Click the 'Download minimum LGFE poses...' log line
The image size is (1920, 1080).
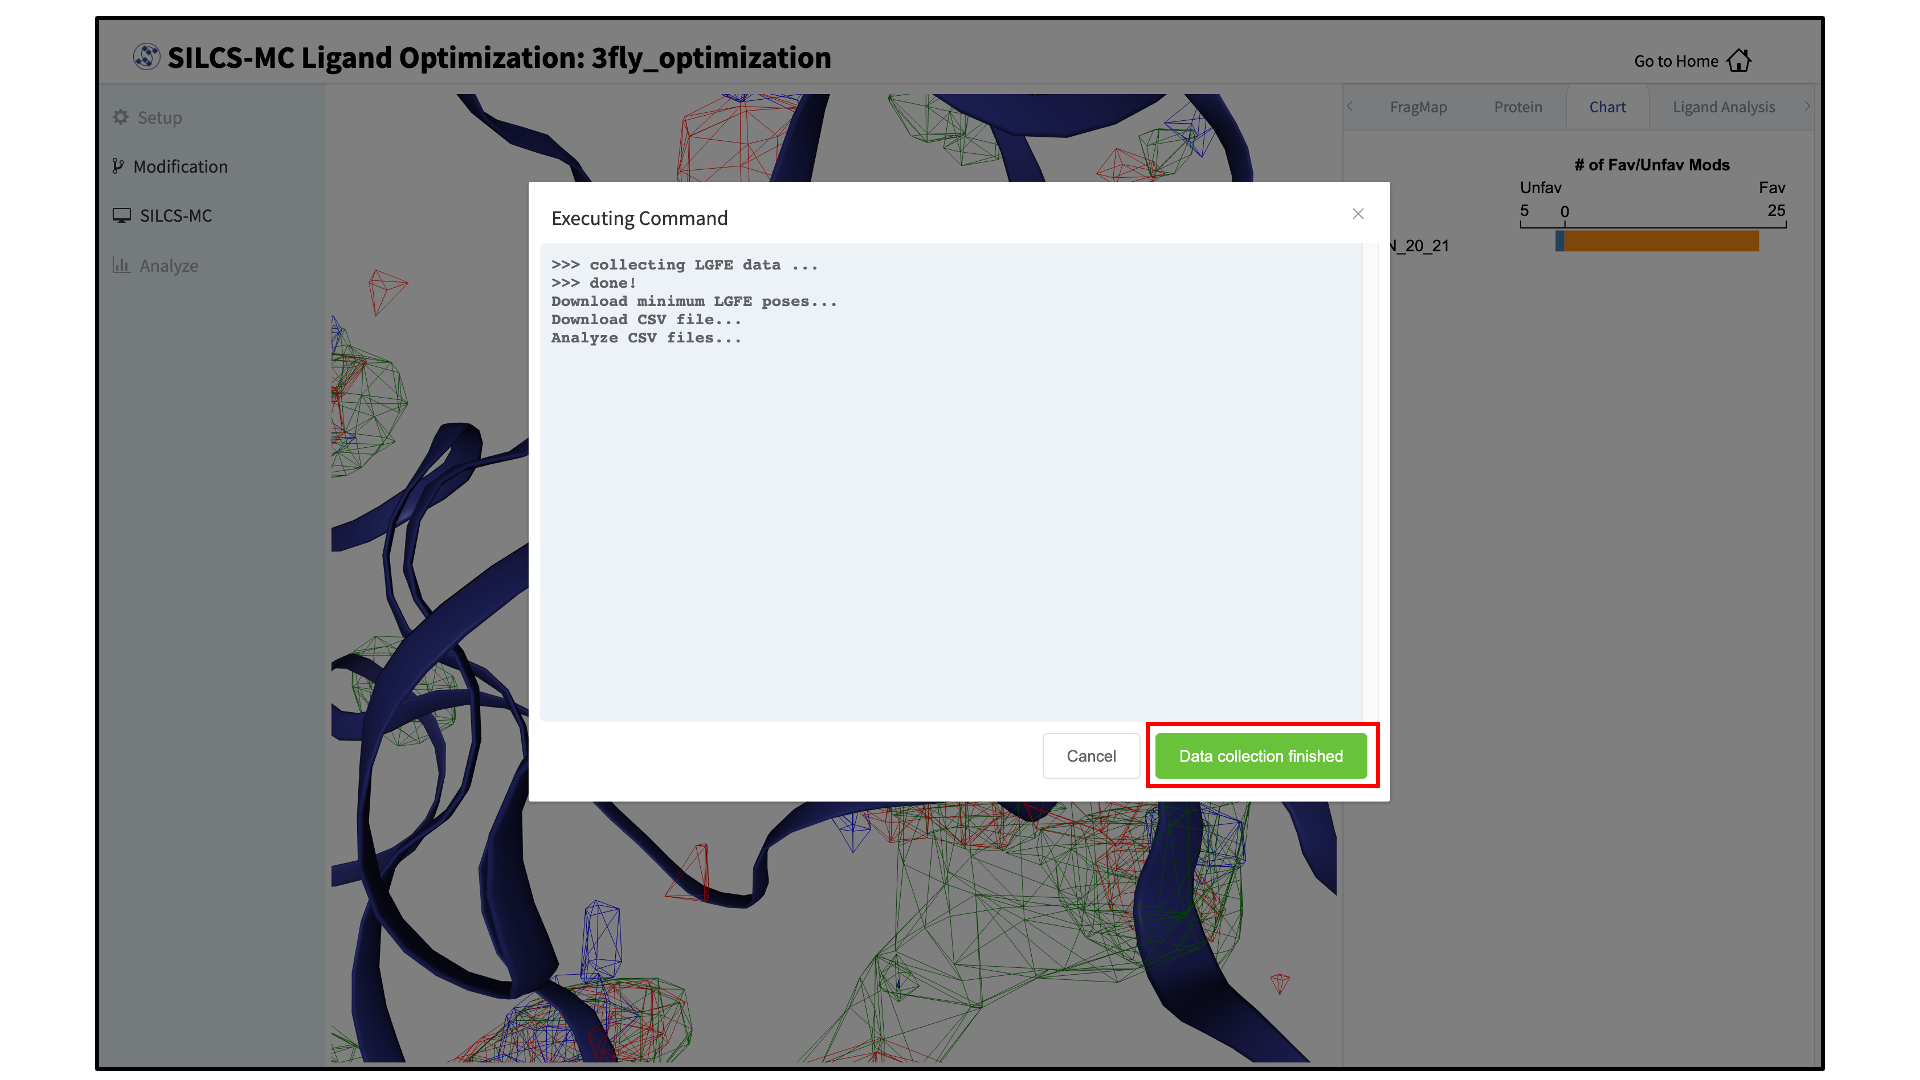coord(694,301)
